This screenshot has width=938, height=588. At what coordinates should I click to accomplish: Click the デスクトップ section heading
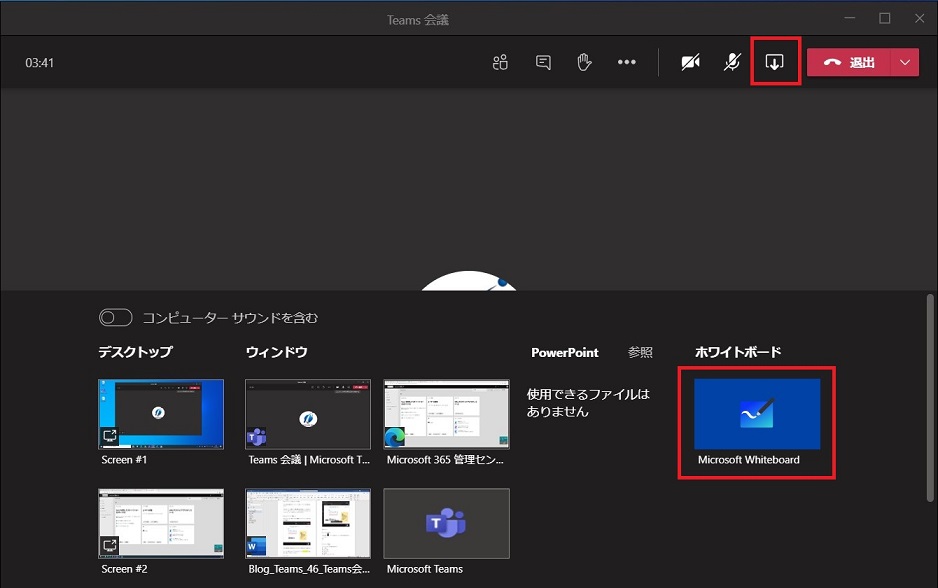tap(135, 352)
